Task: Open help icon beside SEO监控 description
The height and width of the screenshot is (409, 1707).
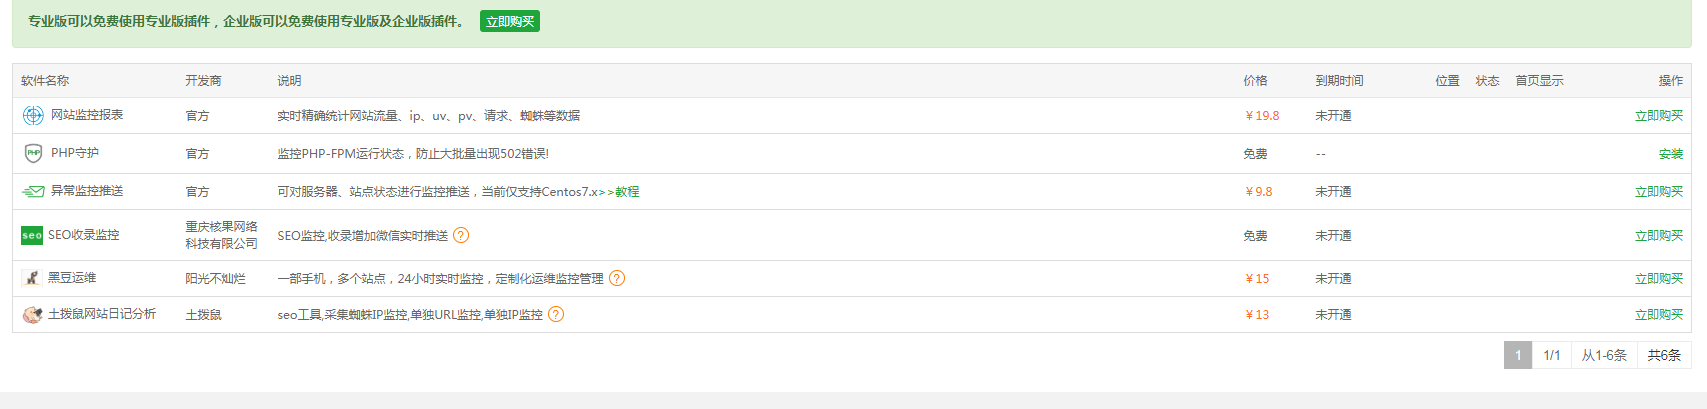Action: click(461, 235)
